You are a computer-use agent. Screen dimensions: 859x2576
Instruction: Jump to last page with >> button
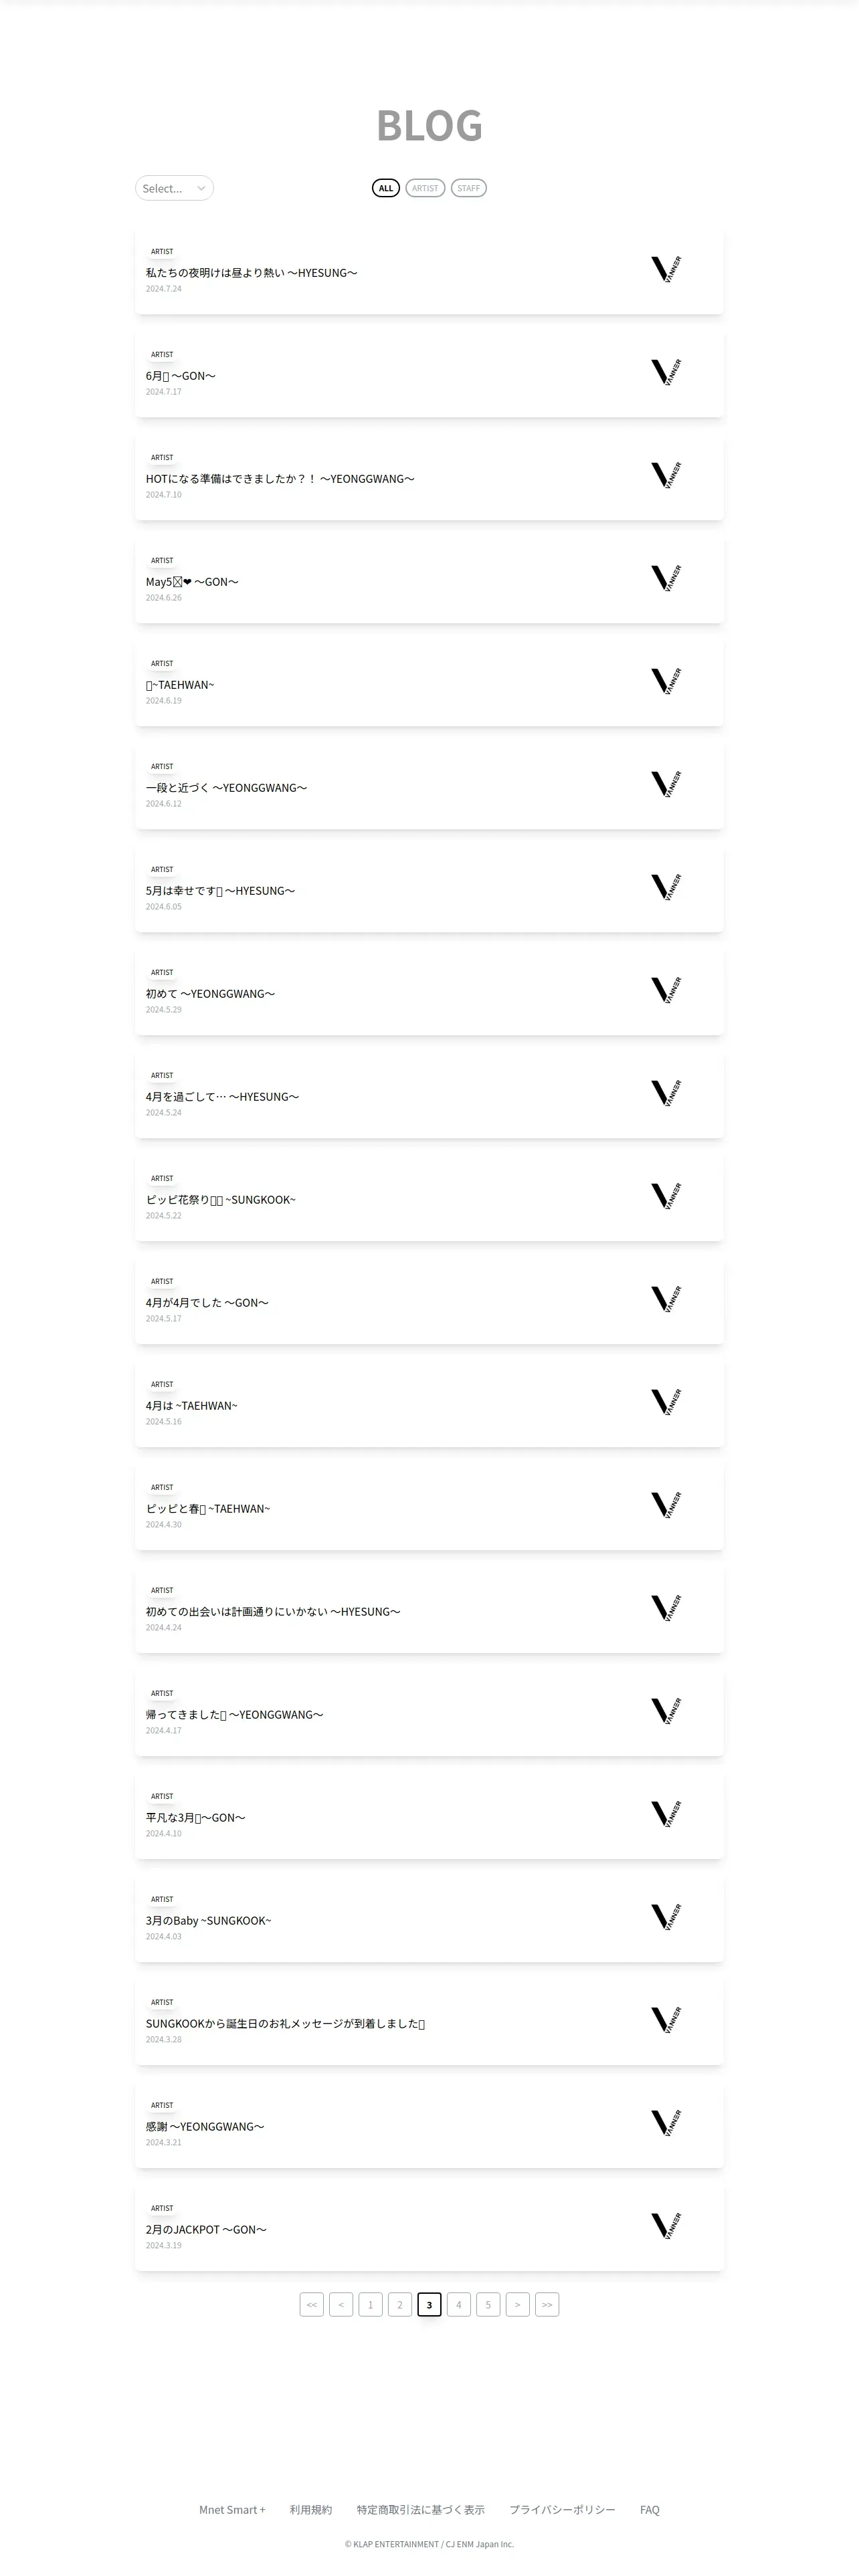tap(547, 2305)
